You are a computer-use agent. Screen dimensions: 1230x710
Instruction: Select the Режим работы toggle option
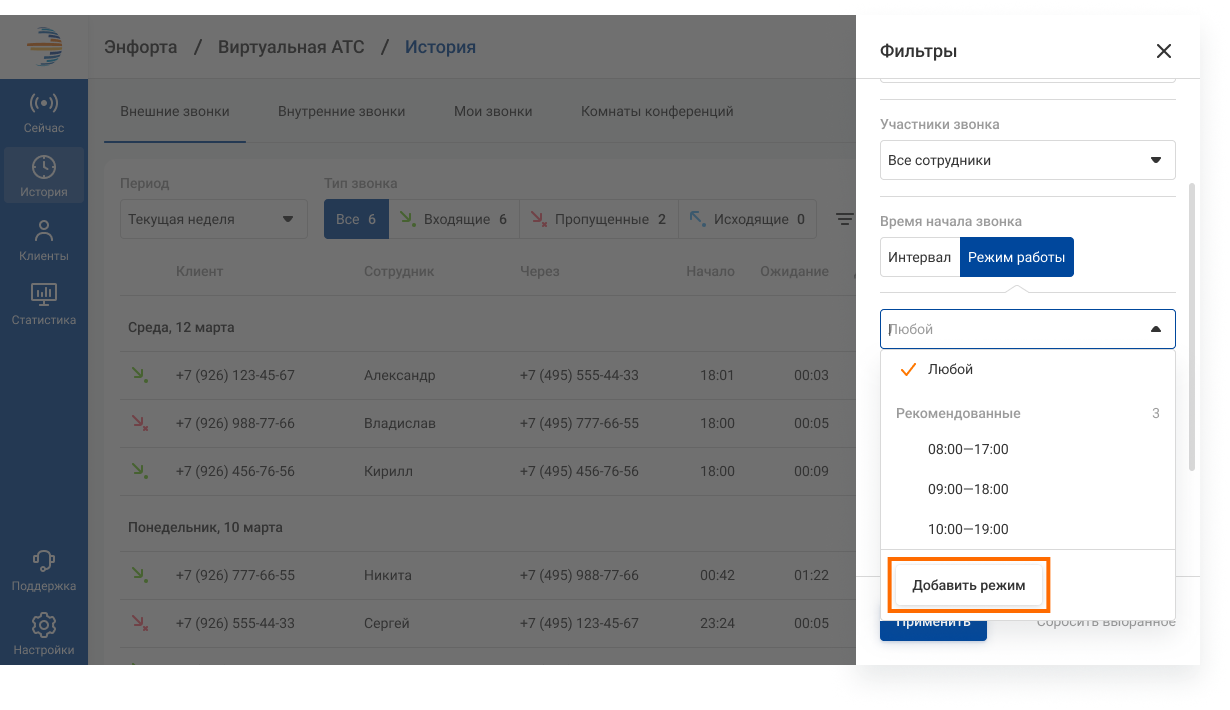tap(1016, 257)
